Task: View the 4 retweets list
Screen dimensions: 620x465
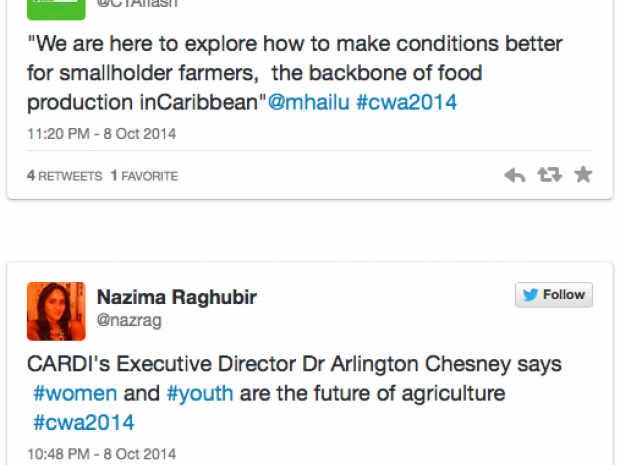Action: tap(64, 176)
